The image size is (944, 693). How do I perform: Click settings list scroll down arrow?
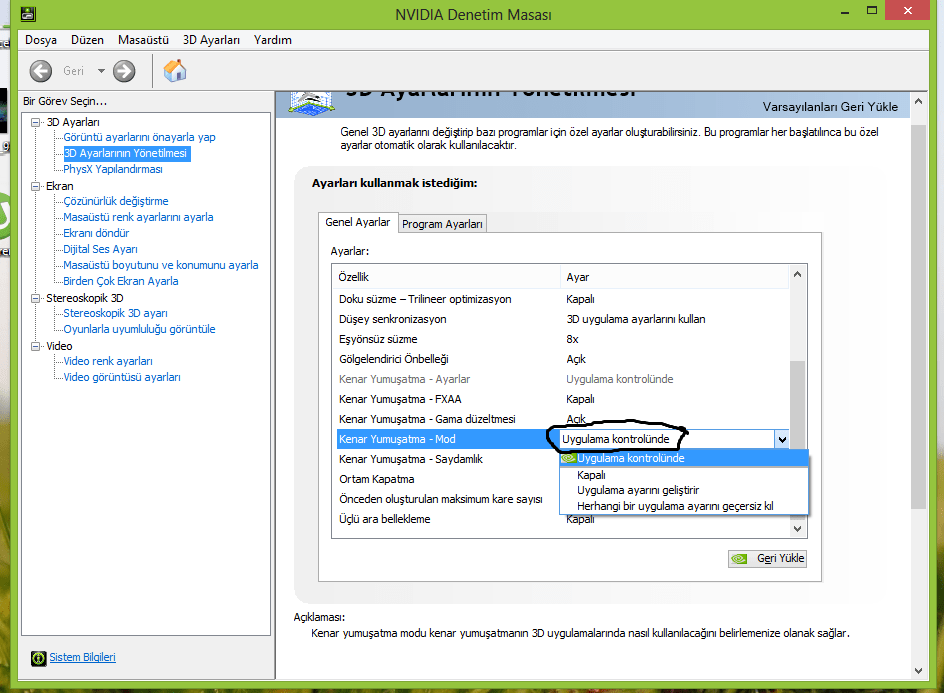click(x=798, y=529)
